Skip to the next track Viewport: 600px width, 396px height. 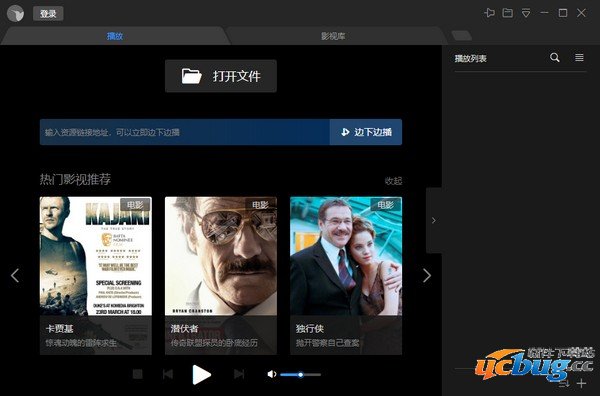tap(239, 374)
